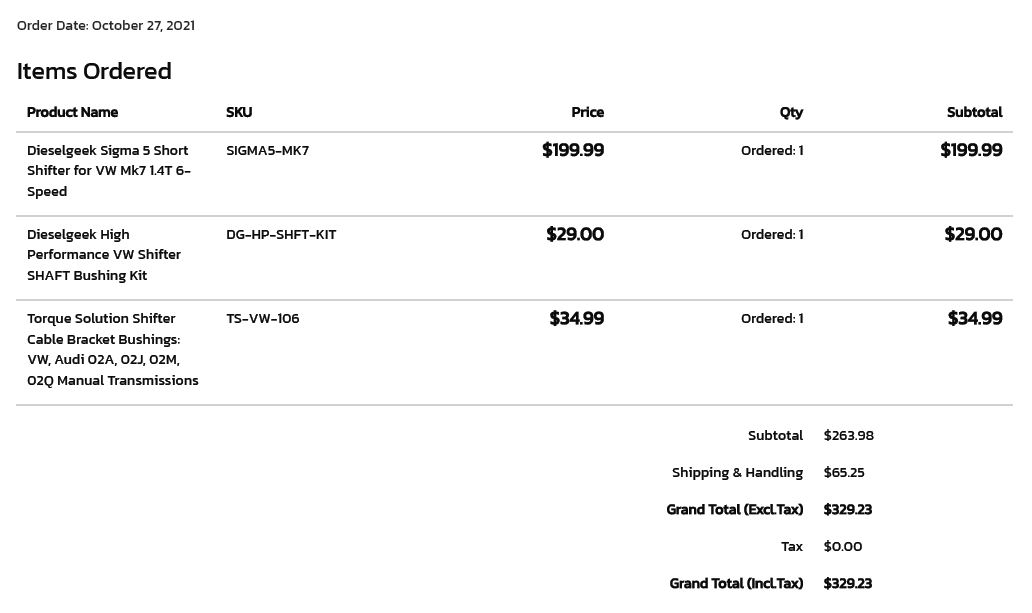This screenshot has width=1032, height=613.
Task: Click the Qty column header
Action: (x=791, y=113)
